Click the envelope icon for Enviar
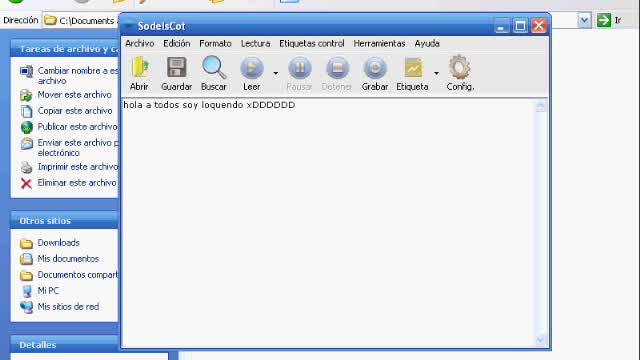Viewport: 640px width, 360px height. point(27,144)
